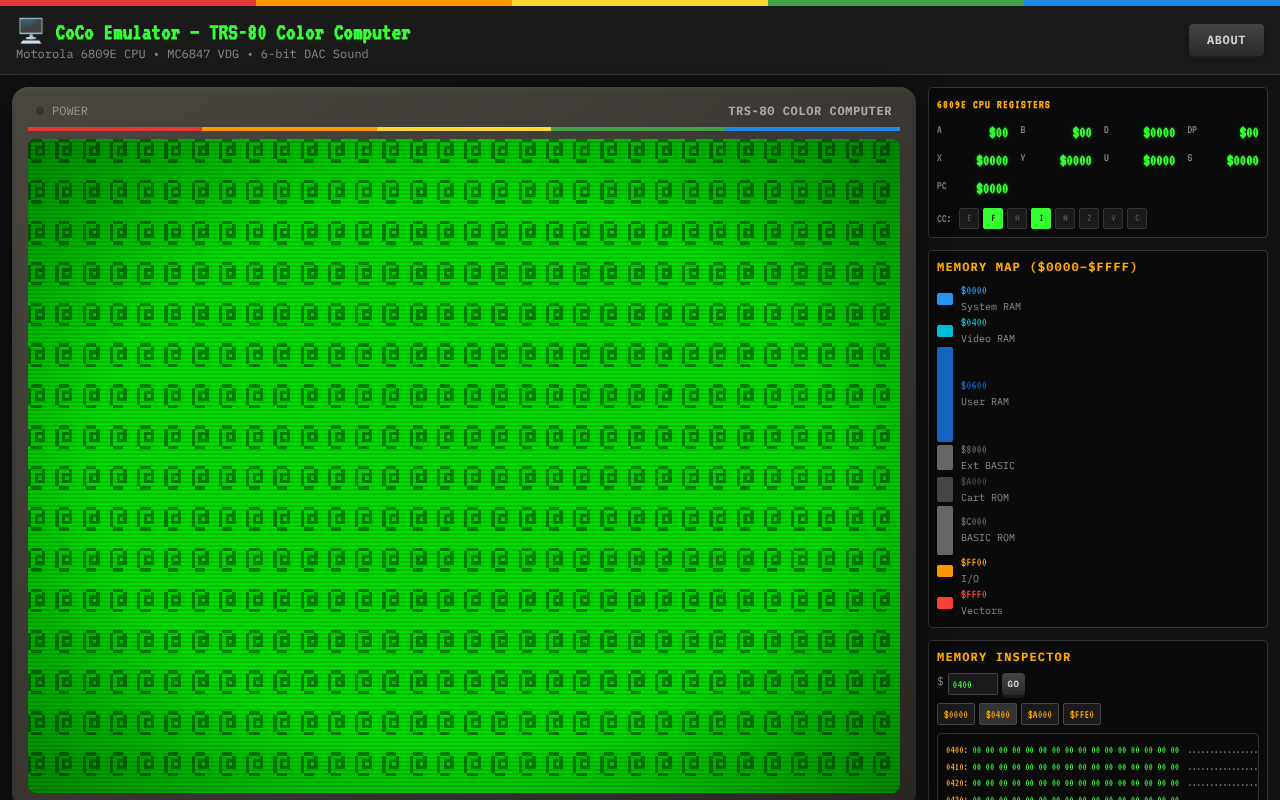Open the ABOUT page

(x=1226, y=40)
